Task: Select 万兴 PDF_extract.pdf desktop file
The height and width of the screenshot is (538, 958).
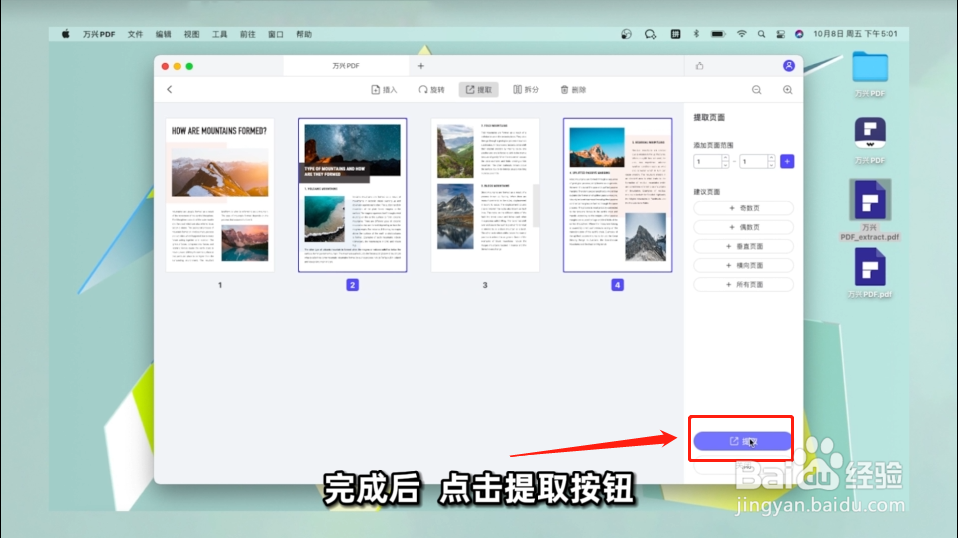Action: (x=870, y=210)
